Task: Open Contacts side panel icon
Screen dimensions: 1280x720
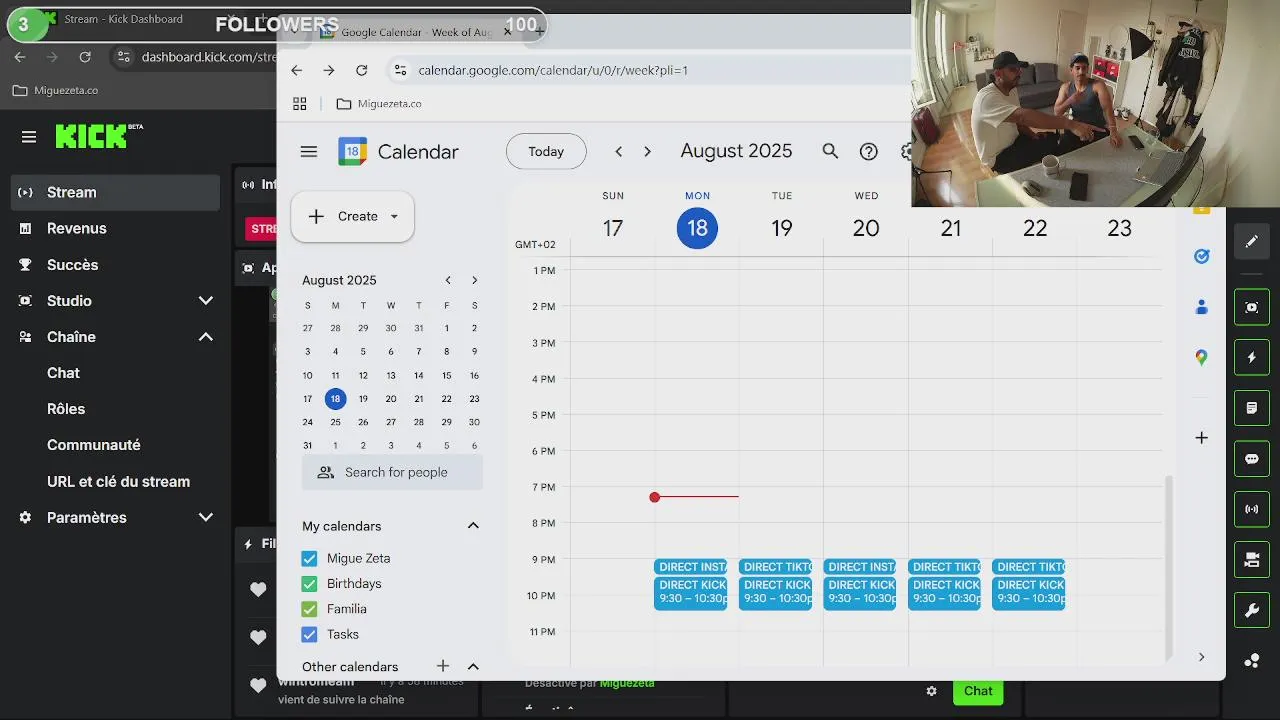Action: (1201, 307)
